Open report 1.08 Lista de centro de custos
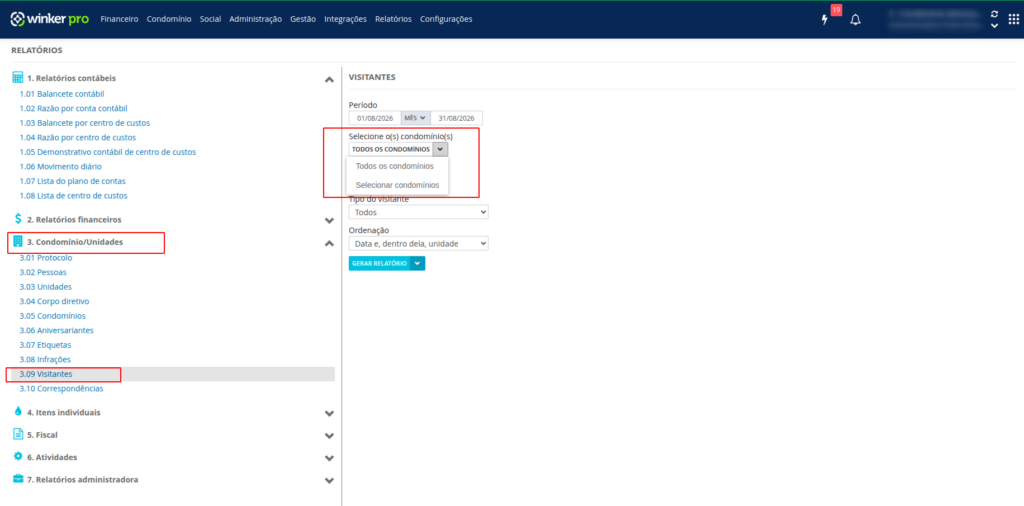The image size is (1024, 506). [x=73, y=195]
